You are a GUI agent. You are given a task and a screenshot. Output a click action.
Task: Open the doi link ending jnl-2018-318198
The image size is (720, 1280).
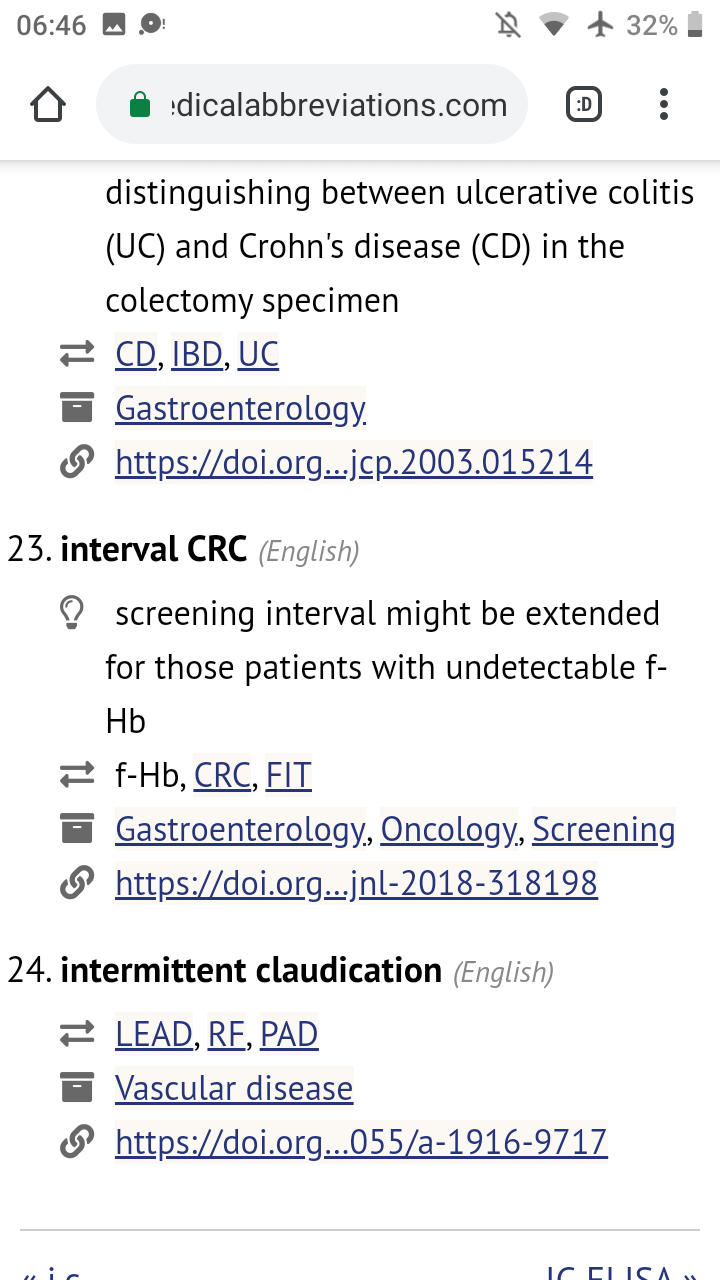356,883
